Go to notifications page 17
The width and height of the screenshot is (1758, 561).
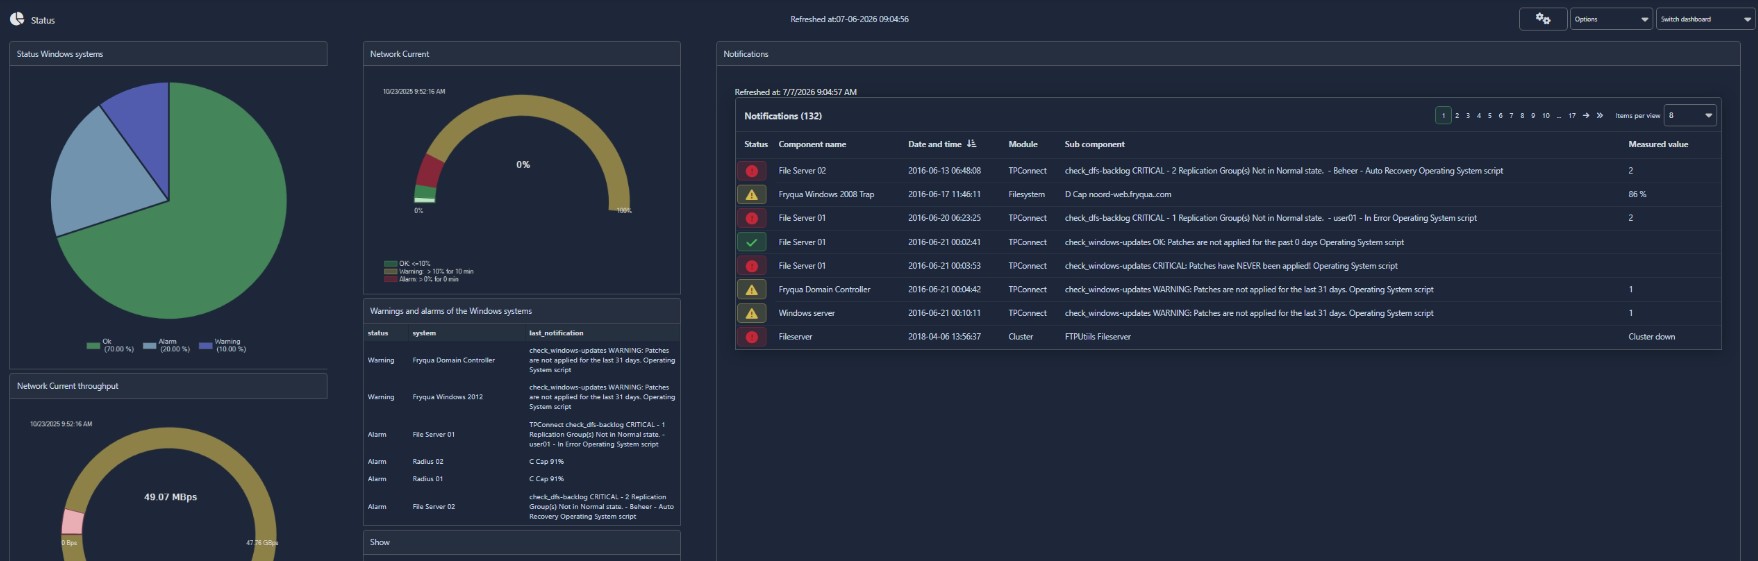click(1572, 115)
